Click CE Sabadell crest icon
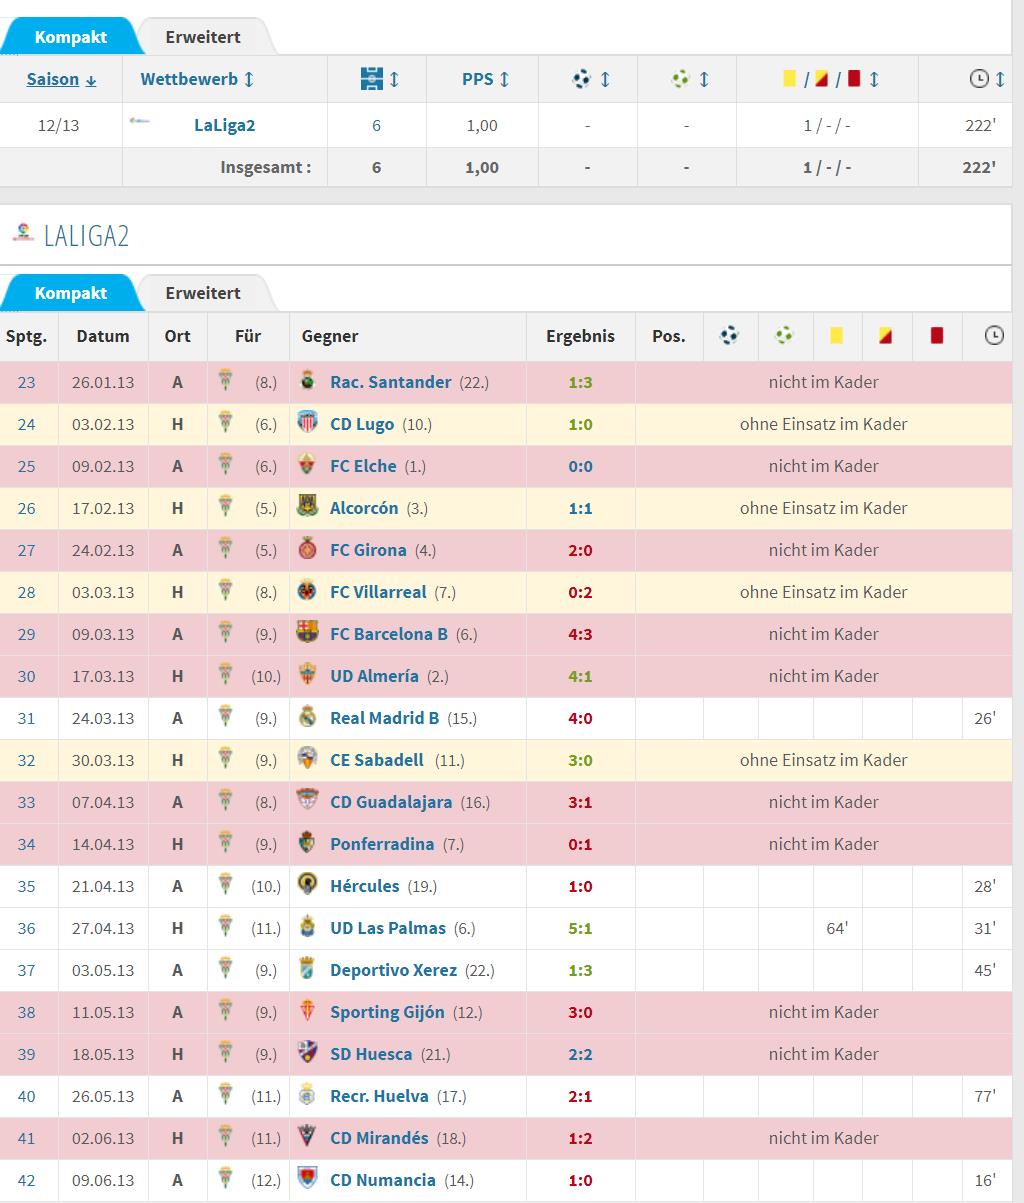Screen dimensions: 1024x1203 (x=308, y=759)
